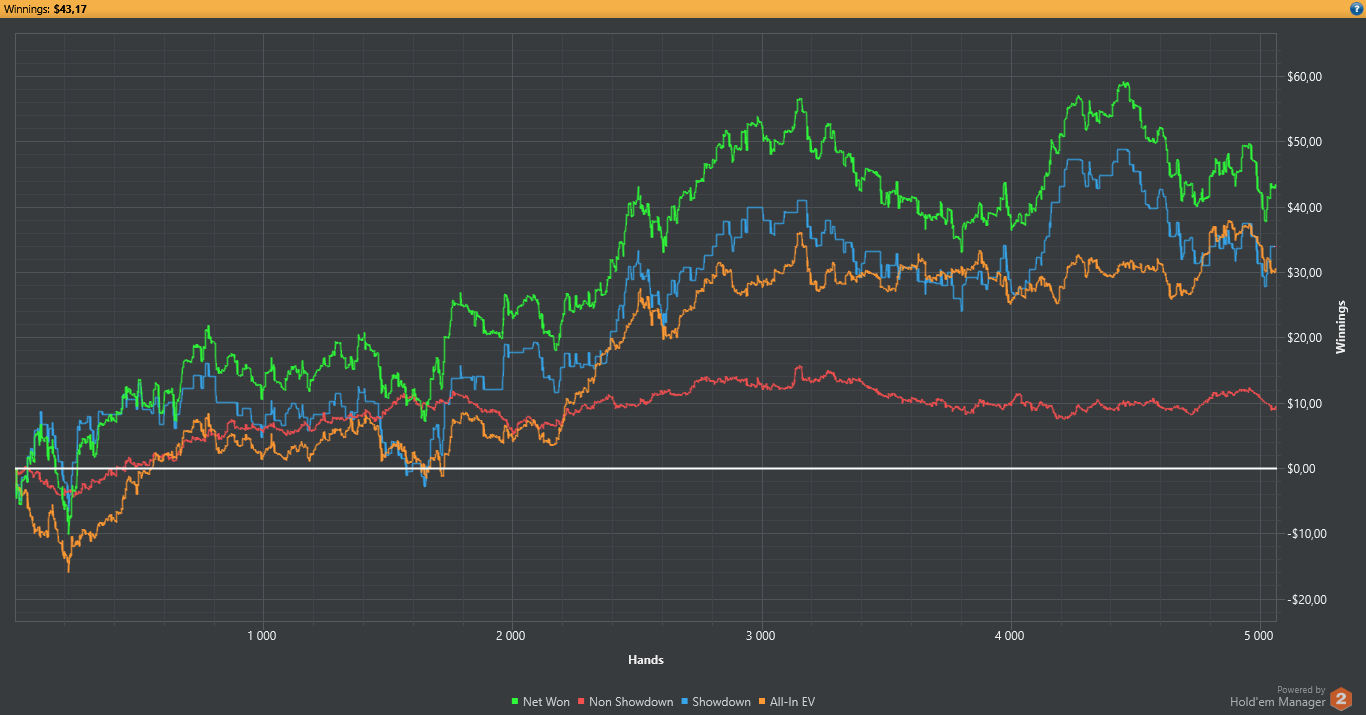Select the $10,00 y-axis label

click(x=1305, y=404)
